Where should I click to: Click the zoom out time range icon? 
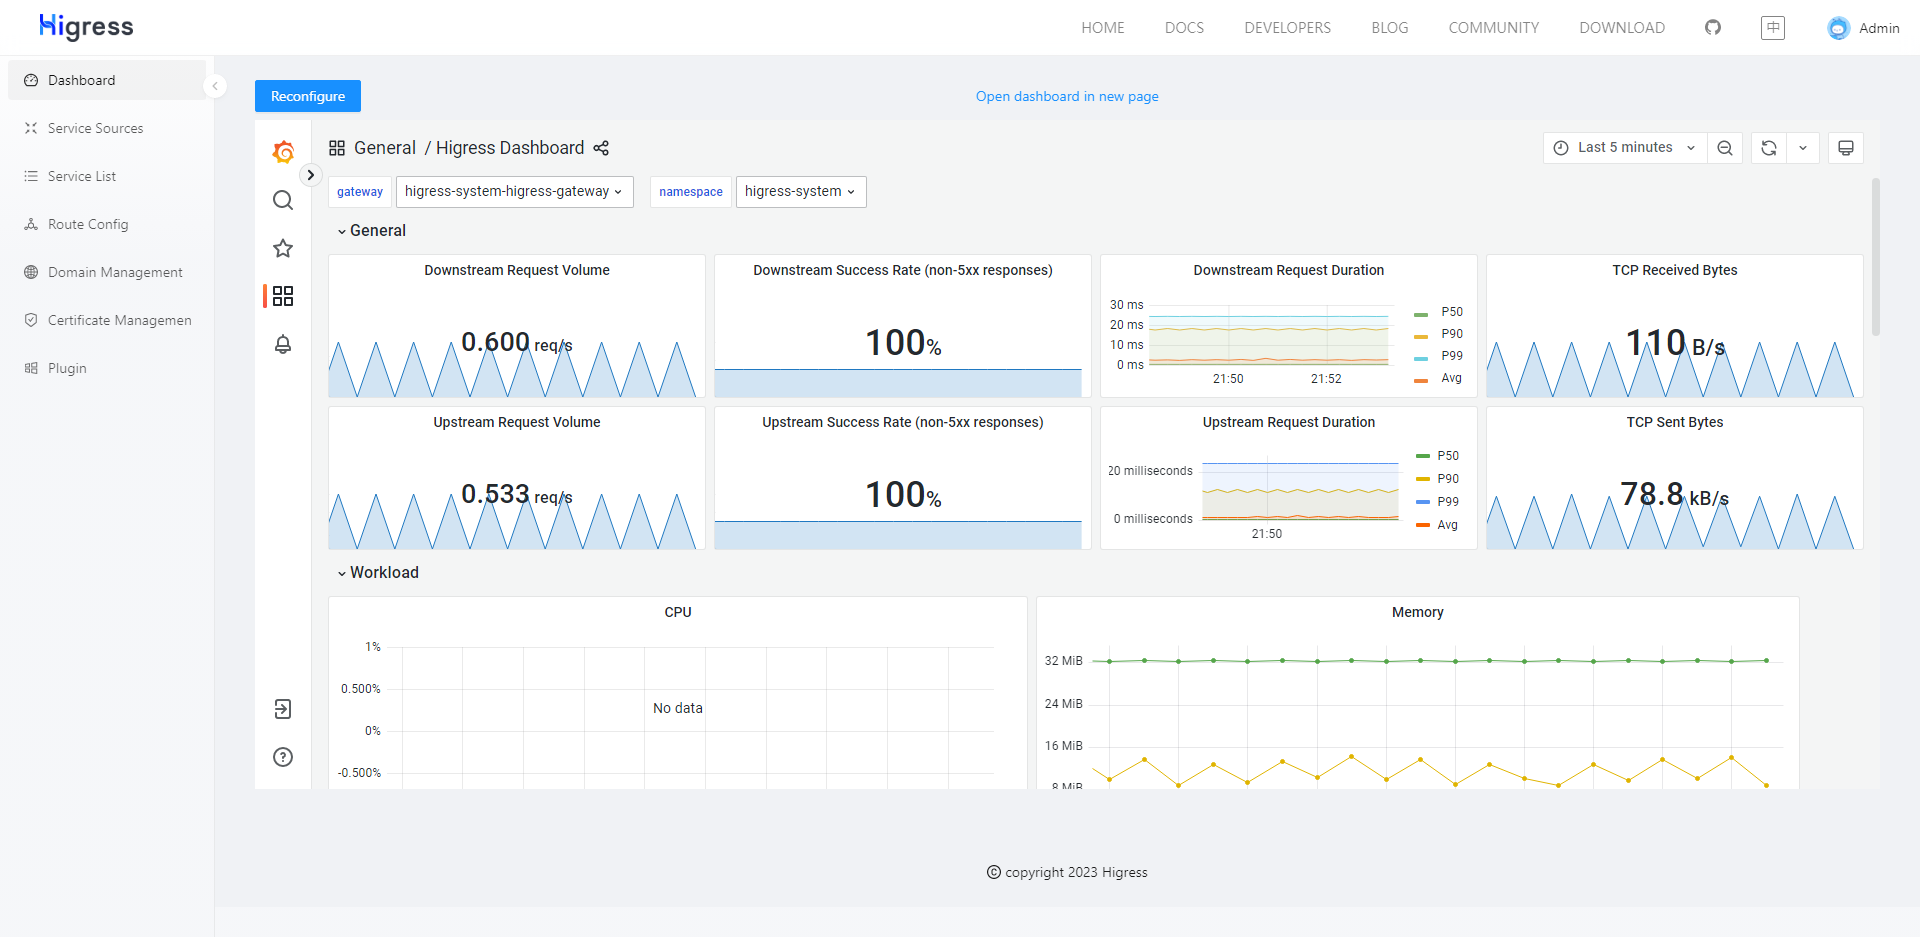(1725, 148)
